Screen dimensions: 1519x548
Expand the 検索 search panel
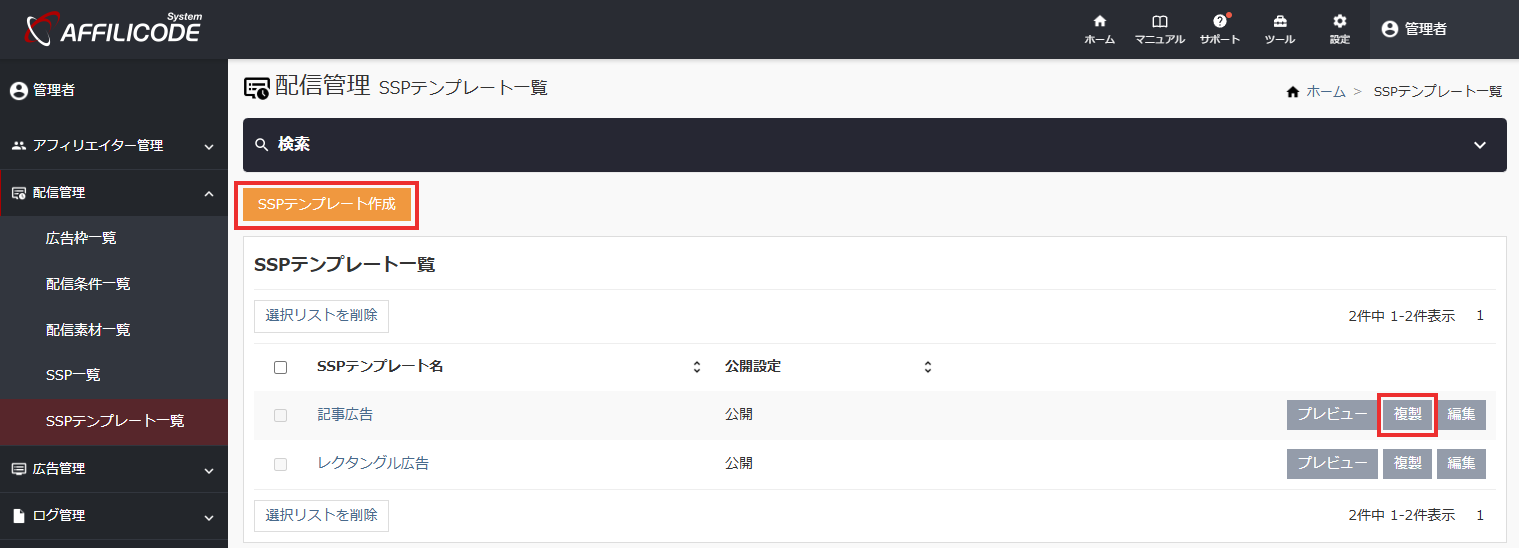tap(1480, 145)
